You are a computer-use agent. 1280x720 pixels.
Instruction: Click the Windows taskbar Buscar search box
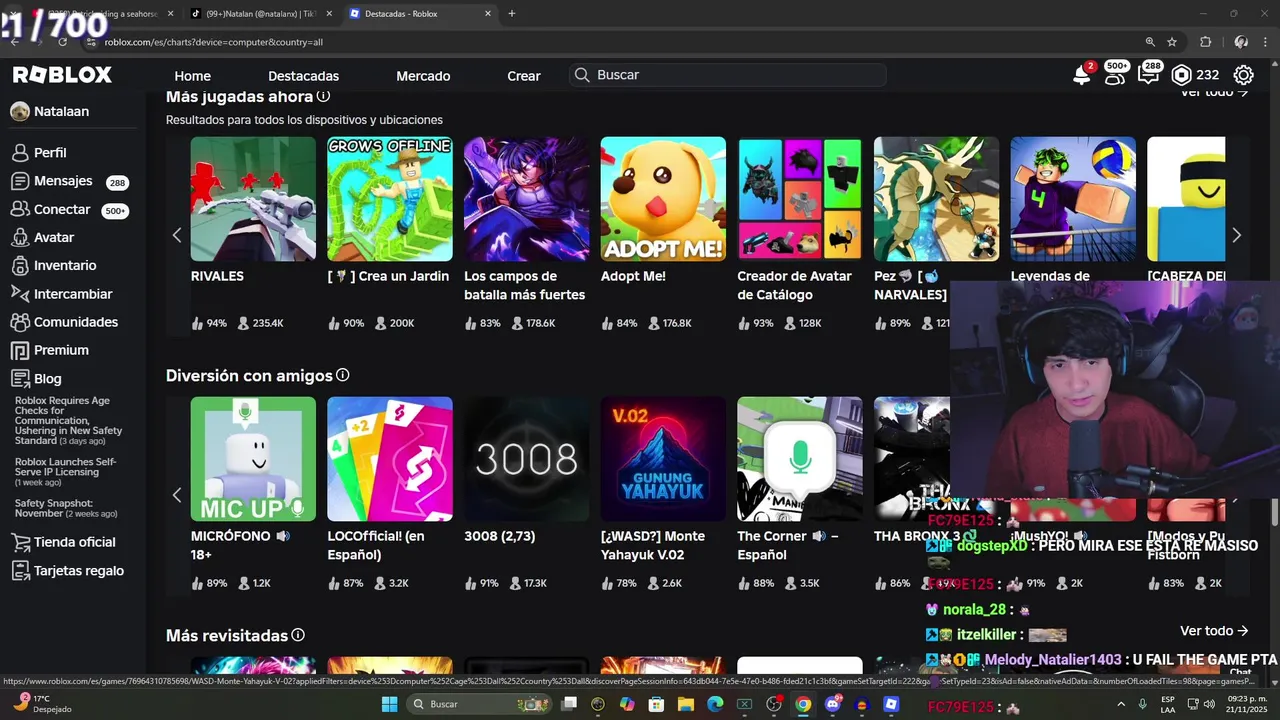[480, 704]
